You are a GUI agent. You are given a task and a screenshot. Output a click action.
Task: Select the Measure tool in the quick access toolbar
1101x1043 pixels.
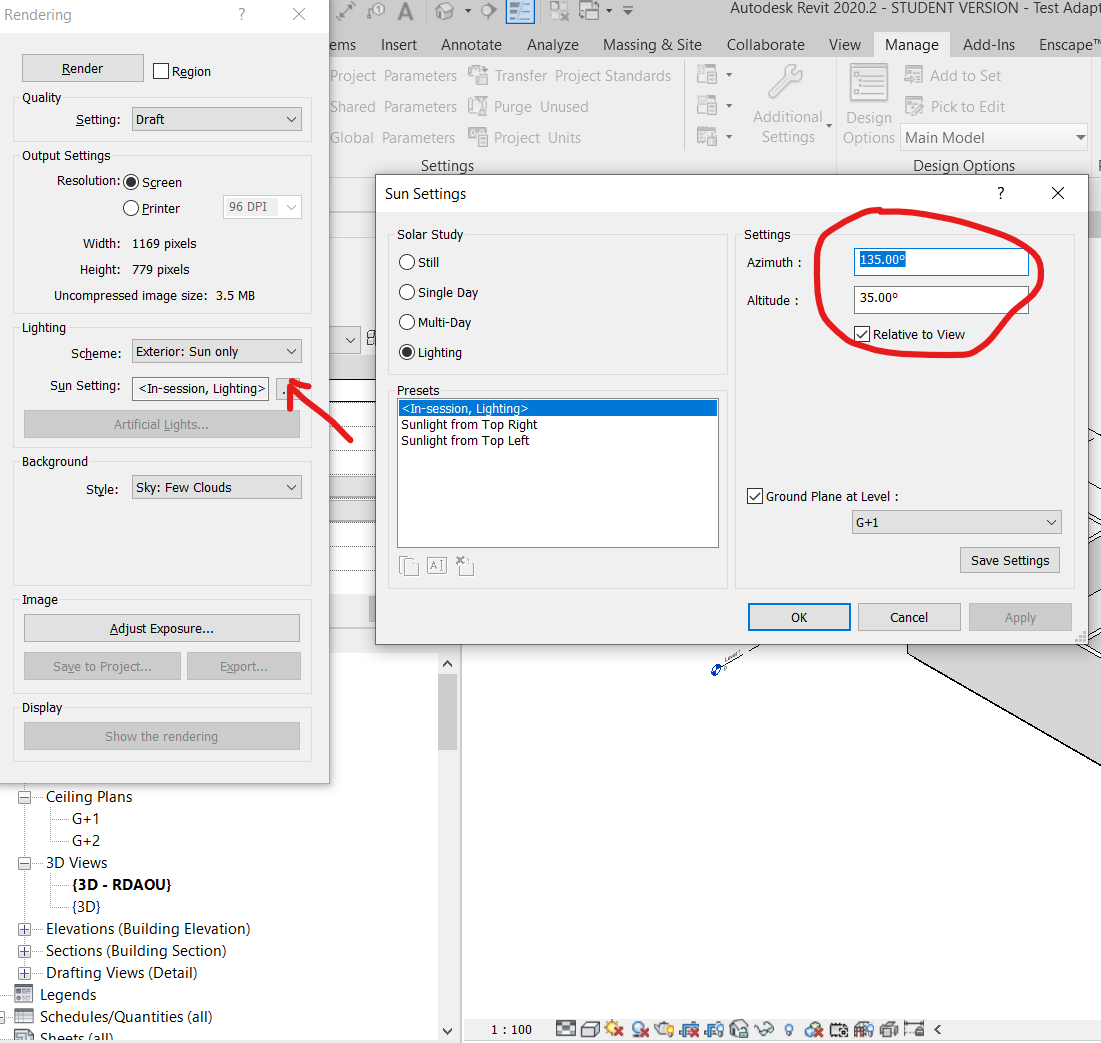point(347,12)
